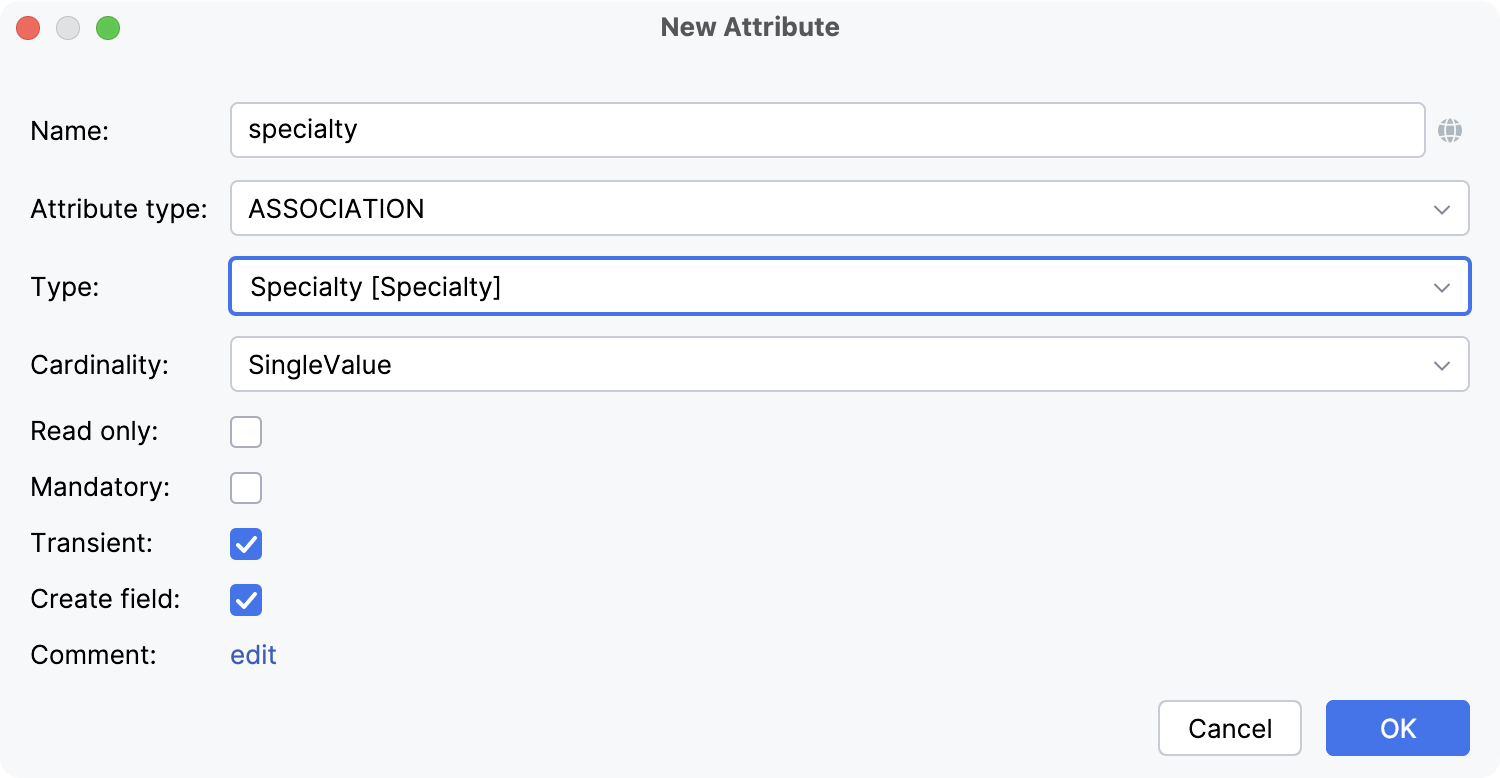1500x778 pixels.
Task: Click the Specialty [Specialty] highlighted field
Action: coord(700,287)
